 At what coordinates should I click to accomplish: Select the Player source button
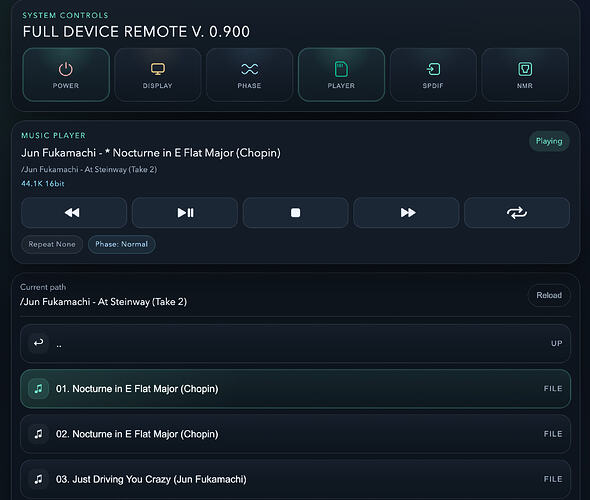click(341, 75)
